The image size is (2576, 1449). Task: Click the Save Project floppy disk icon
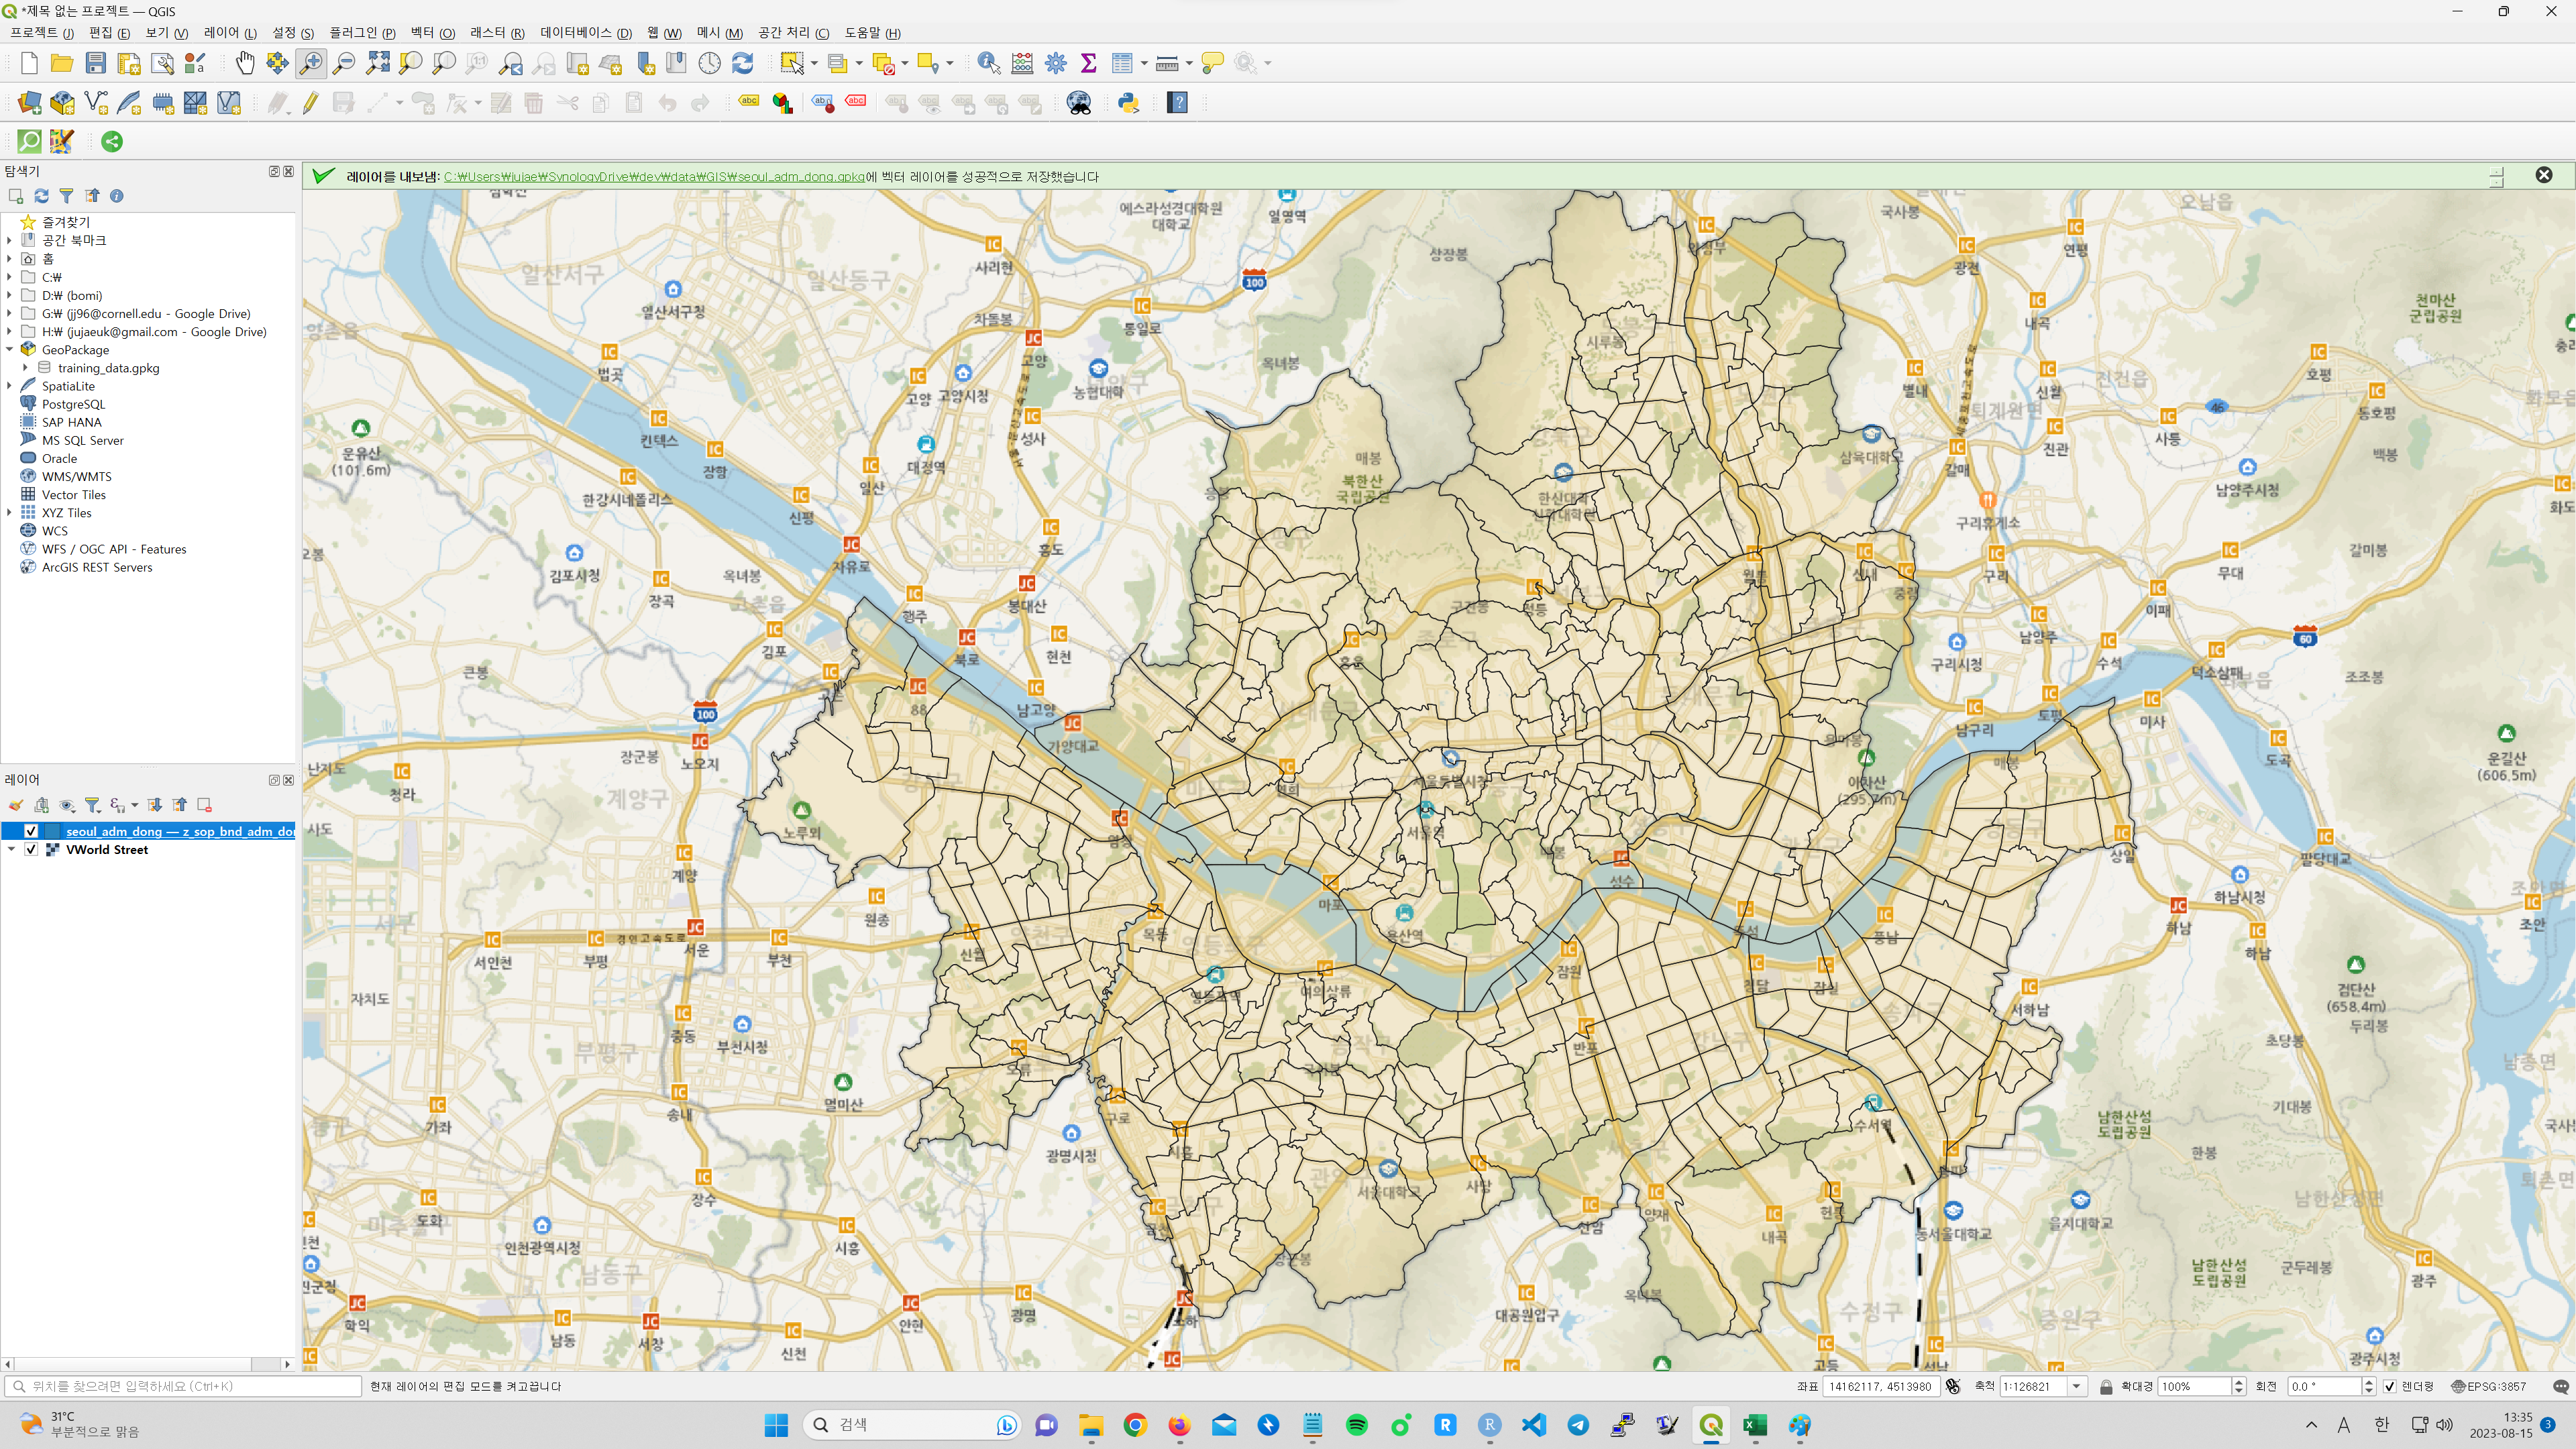pyautogui.click(x=96, y=63)
